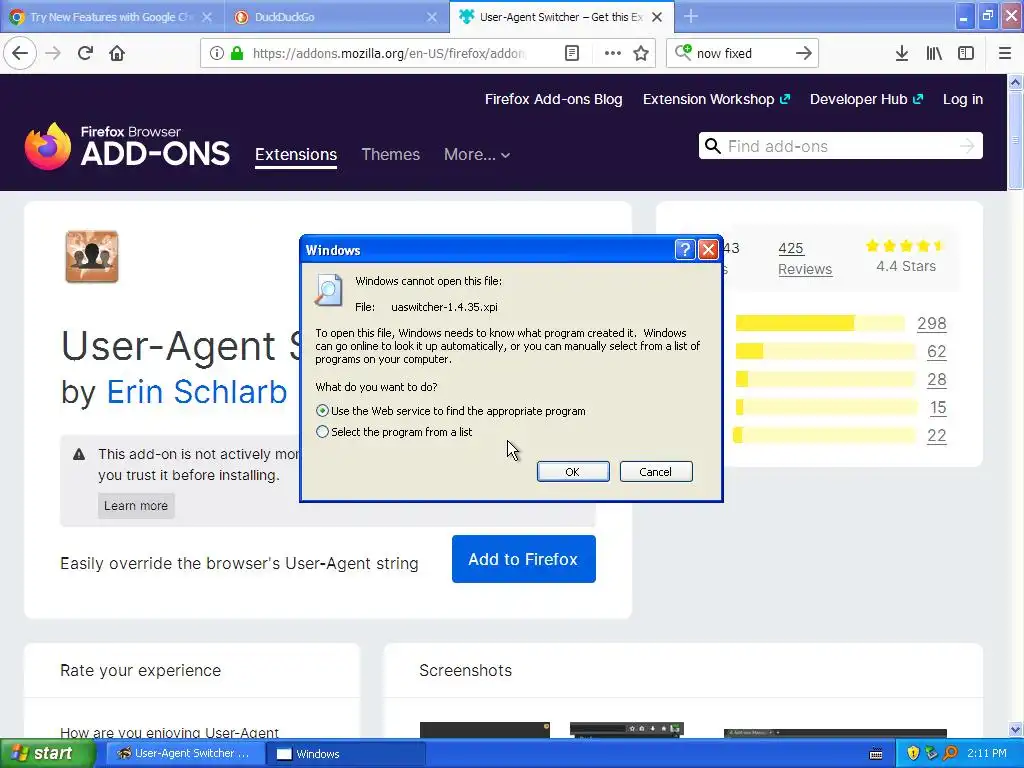Click the Help question mark in Windows dialog
Viewport: 1024px width, 768px height.
click(684, 249)
